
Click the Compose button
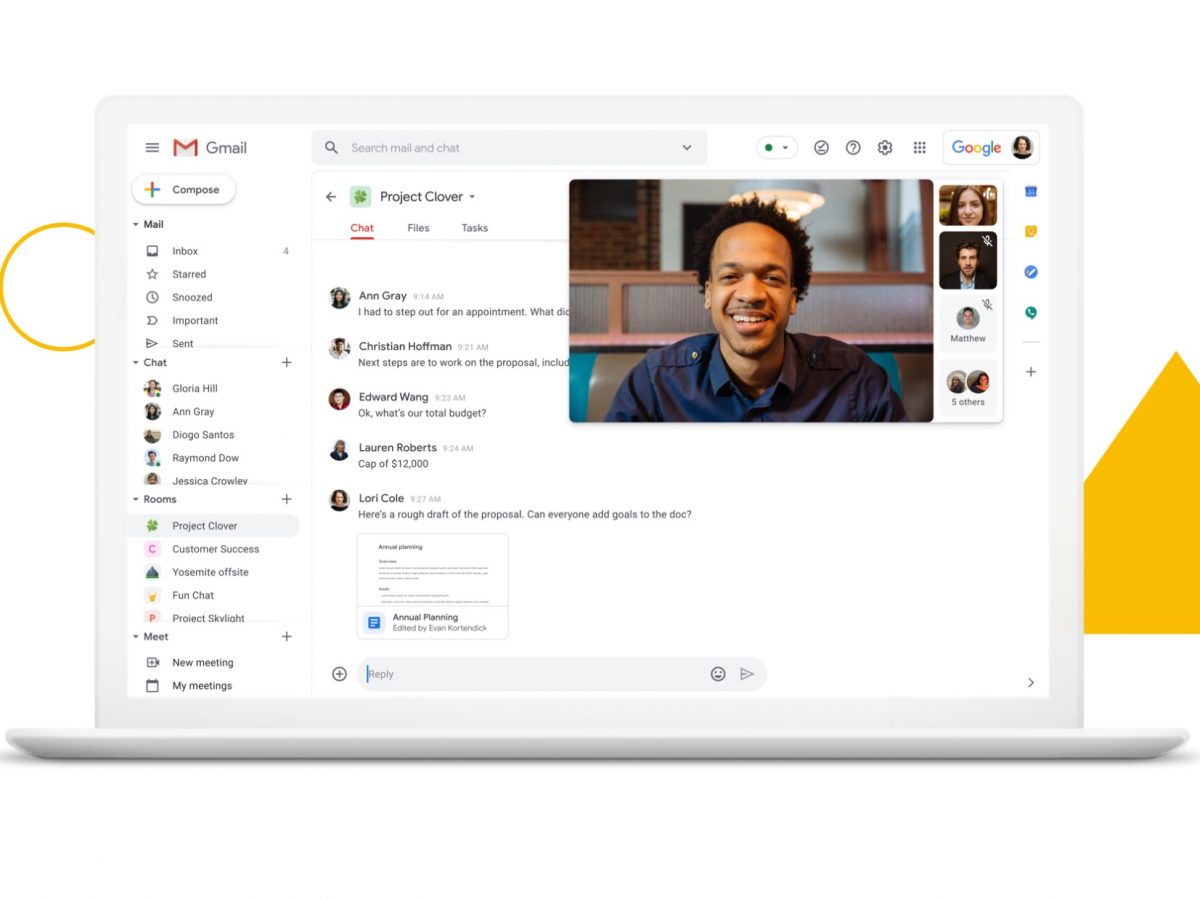[x=184, y=190]
